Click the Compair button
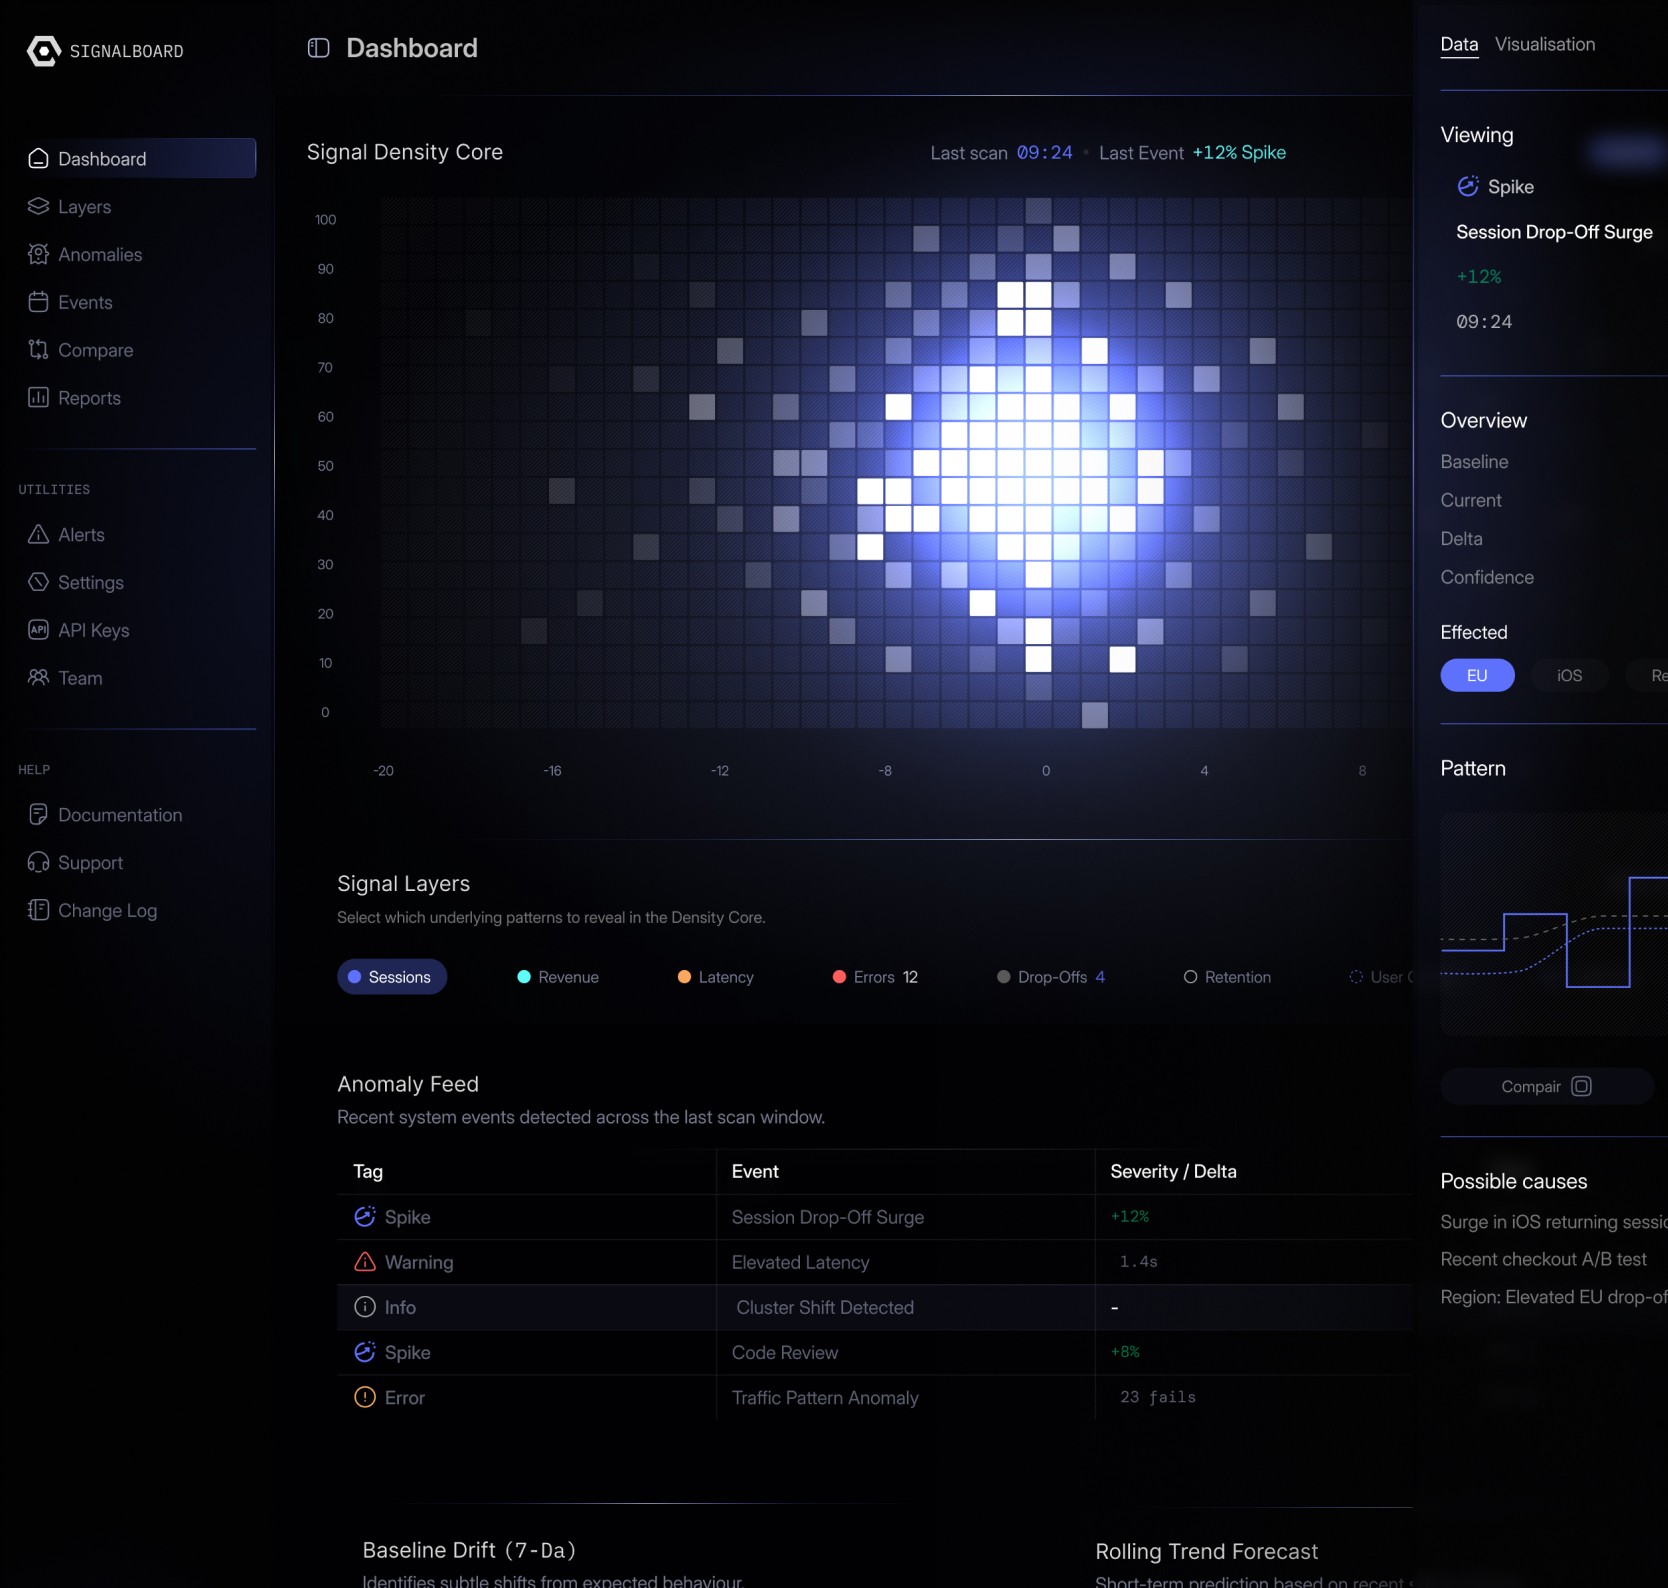This screenshot has height=1588, width=1668. tap(1546, 1087)
